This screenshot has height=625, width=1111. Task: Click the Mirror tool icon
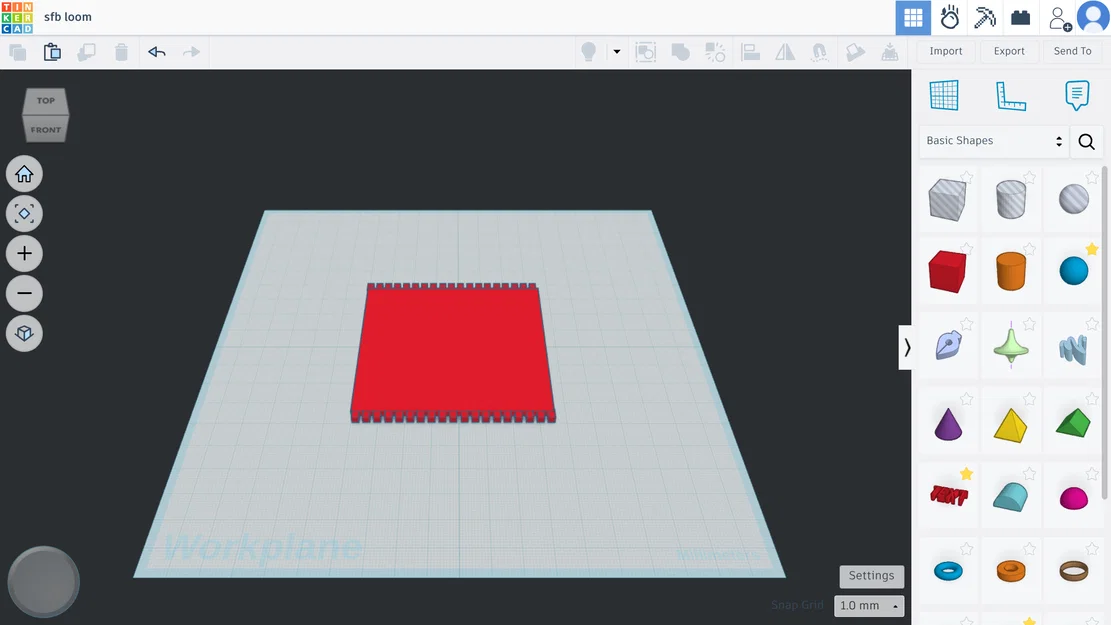pos(785,52)
